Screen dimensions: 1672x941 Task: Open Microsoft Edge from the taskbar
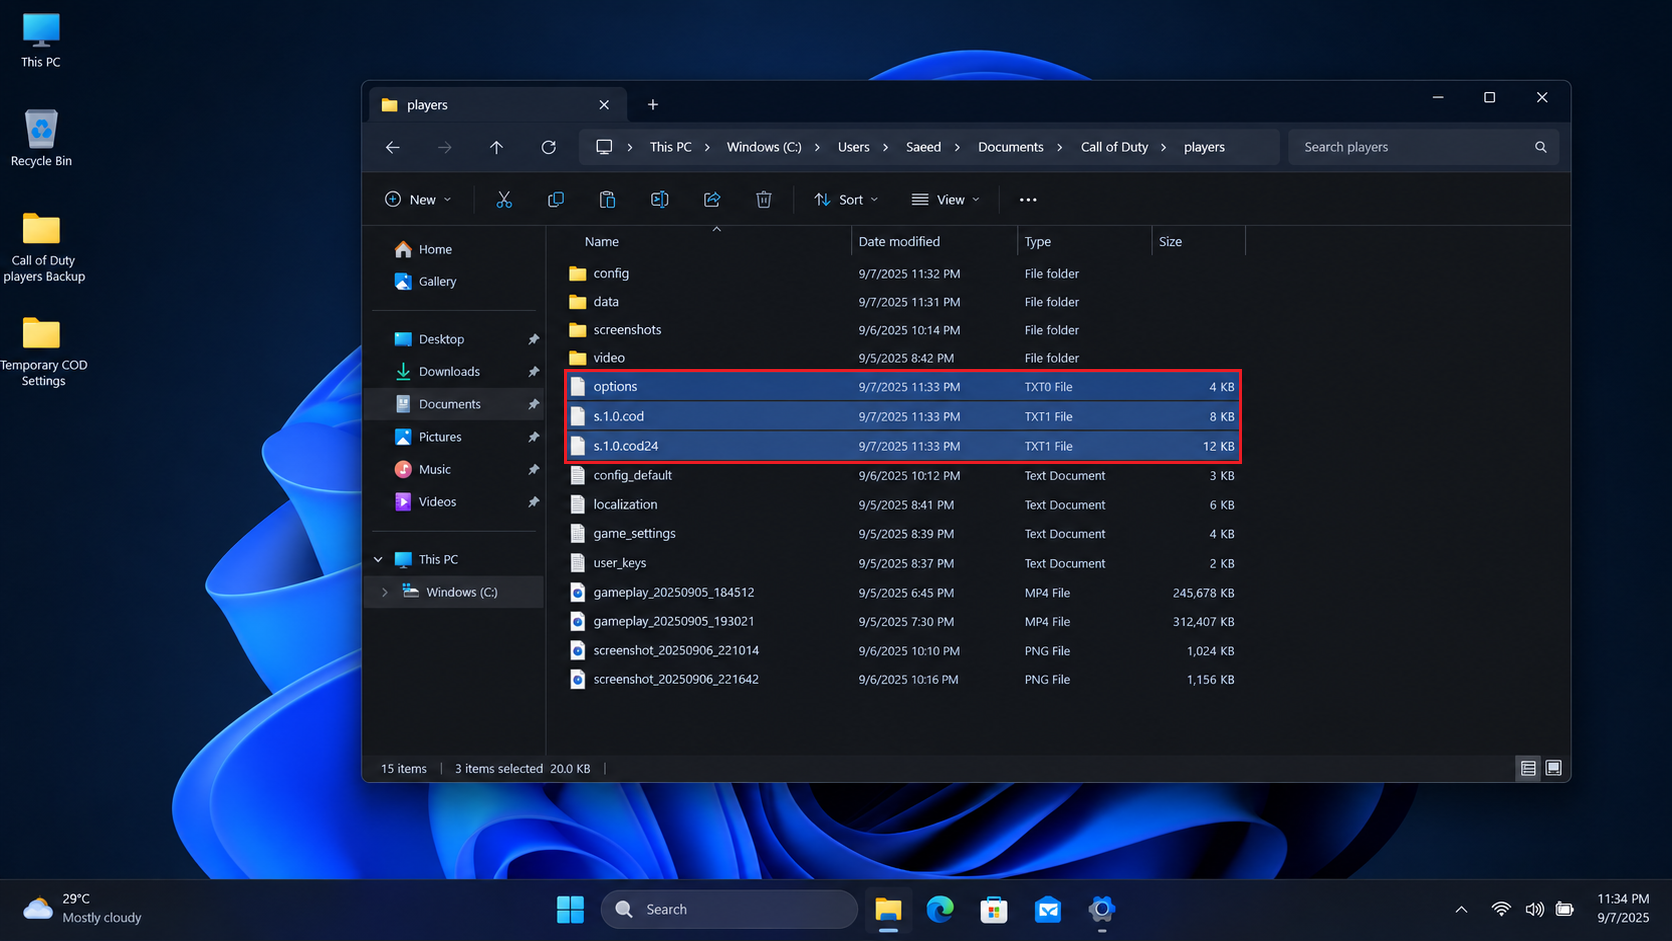(940, 909)
